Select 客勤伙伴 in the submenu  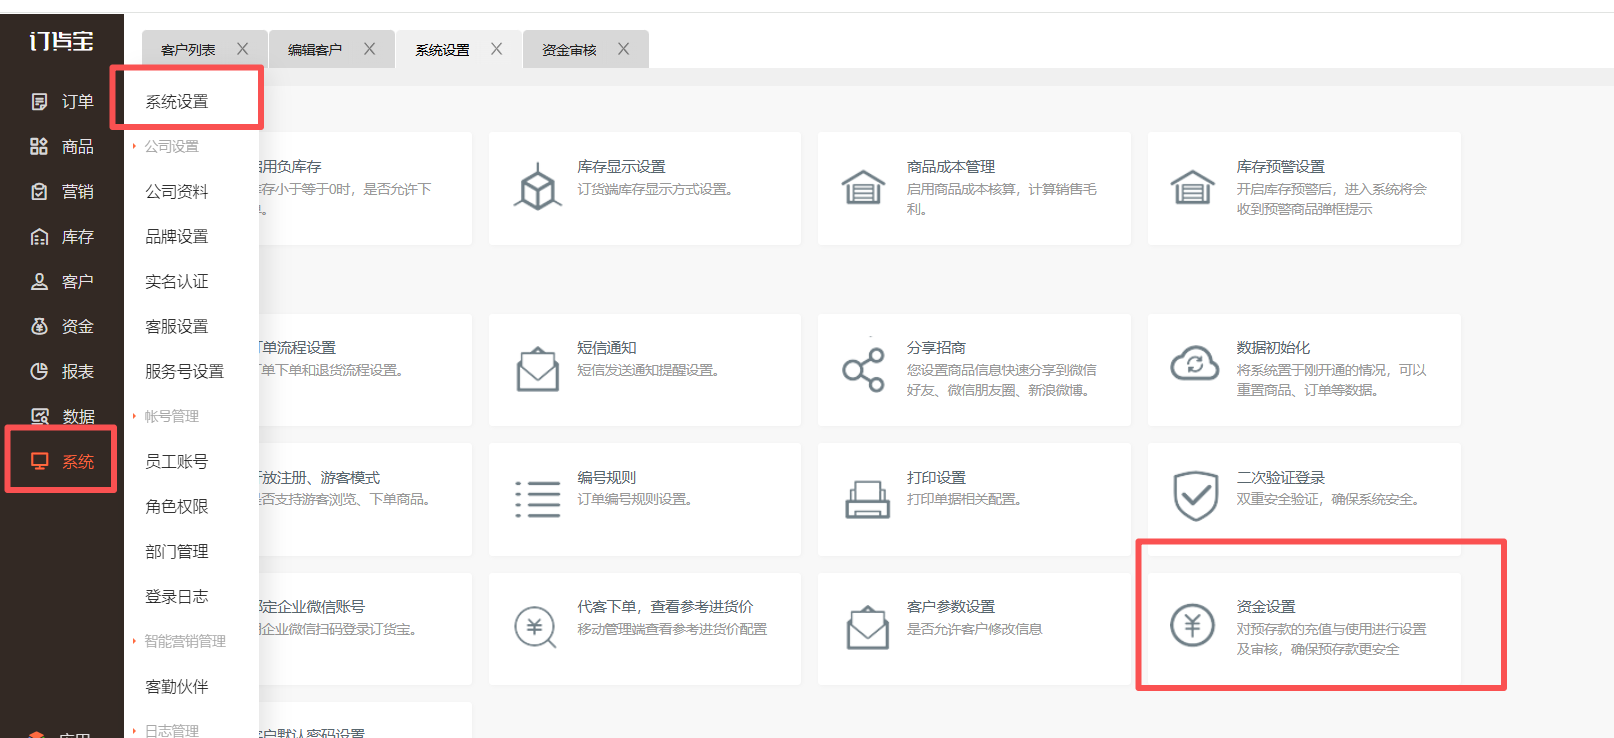click(x=177, y=687)
